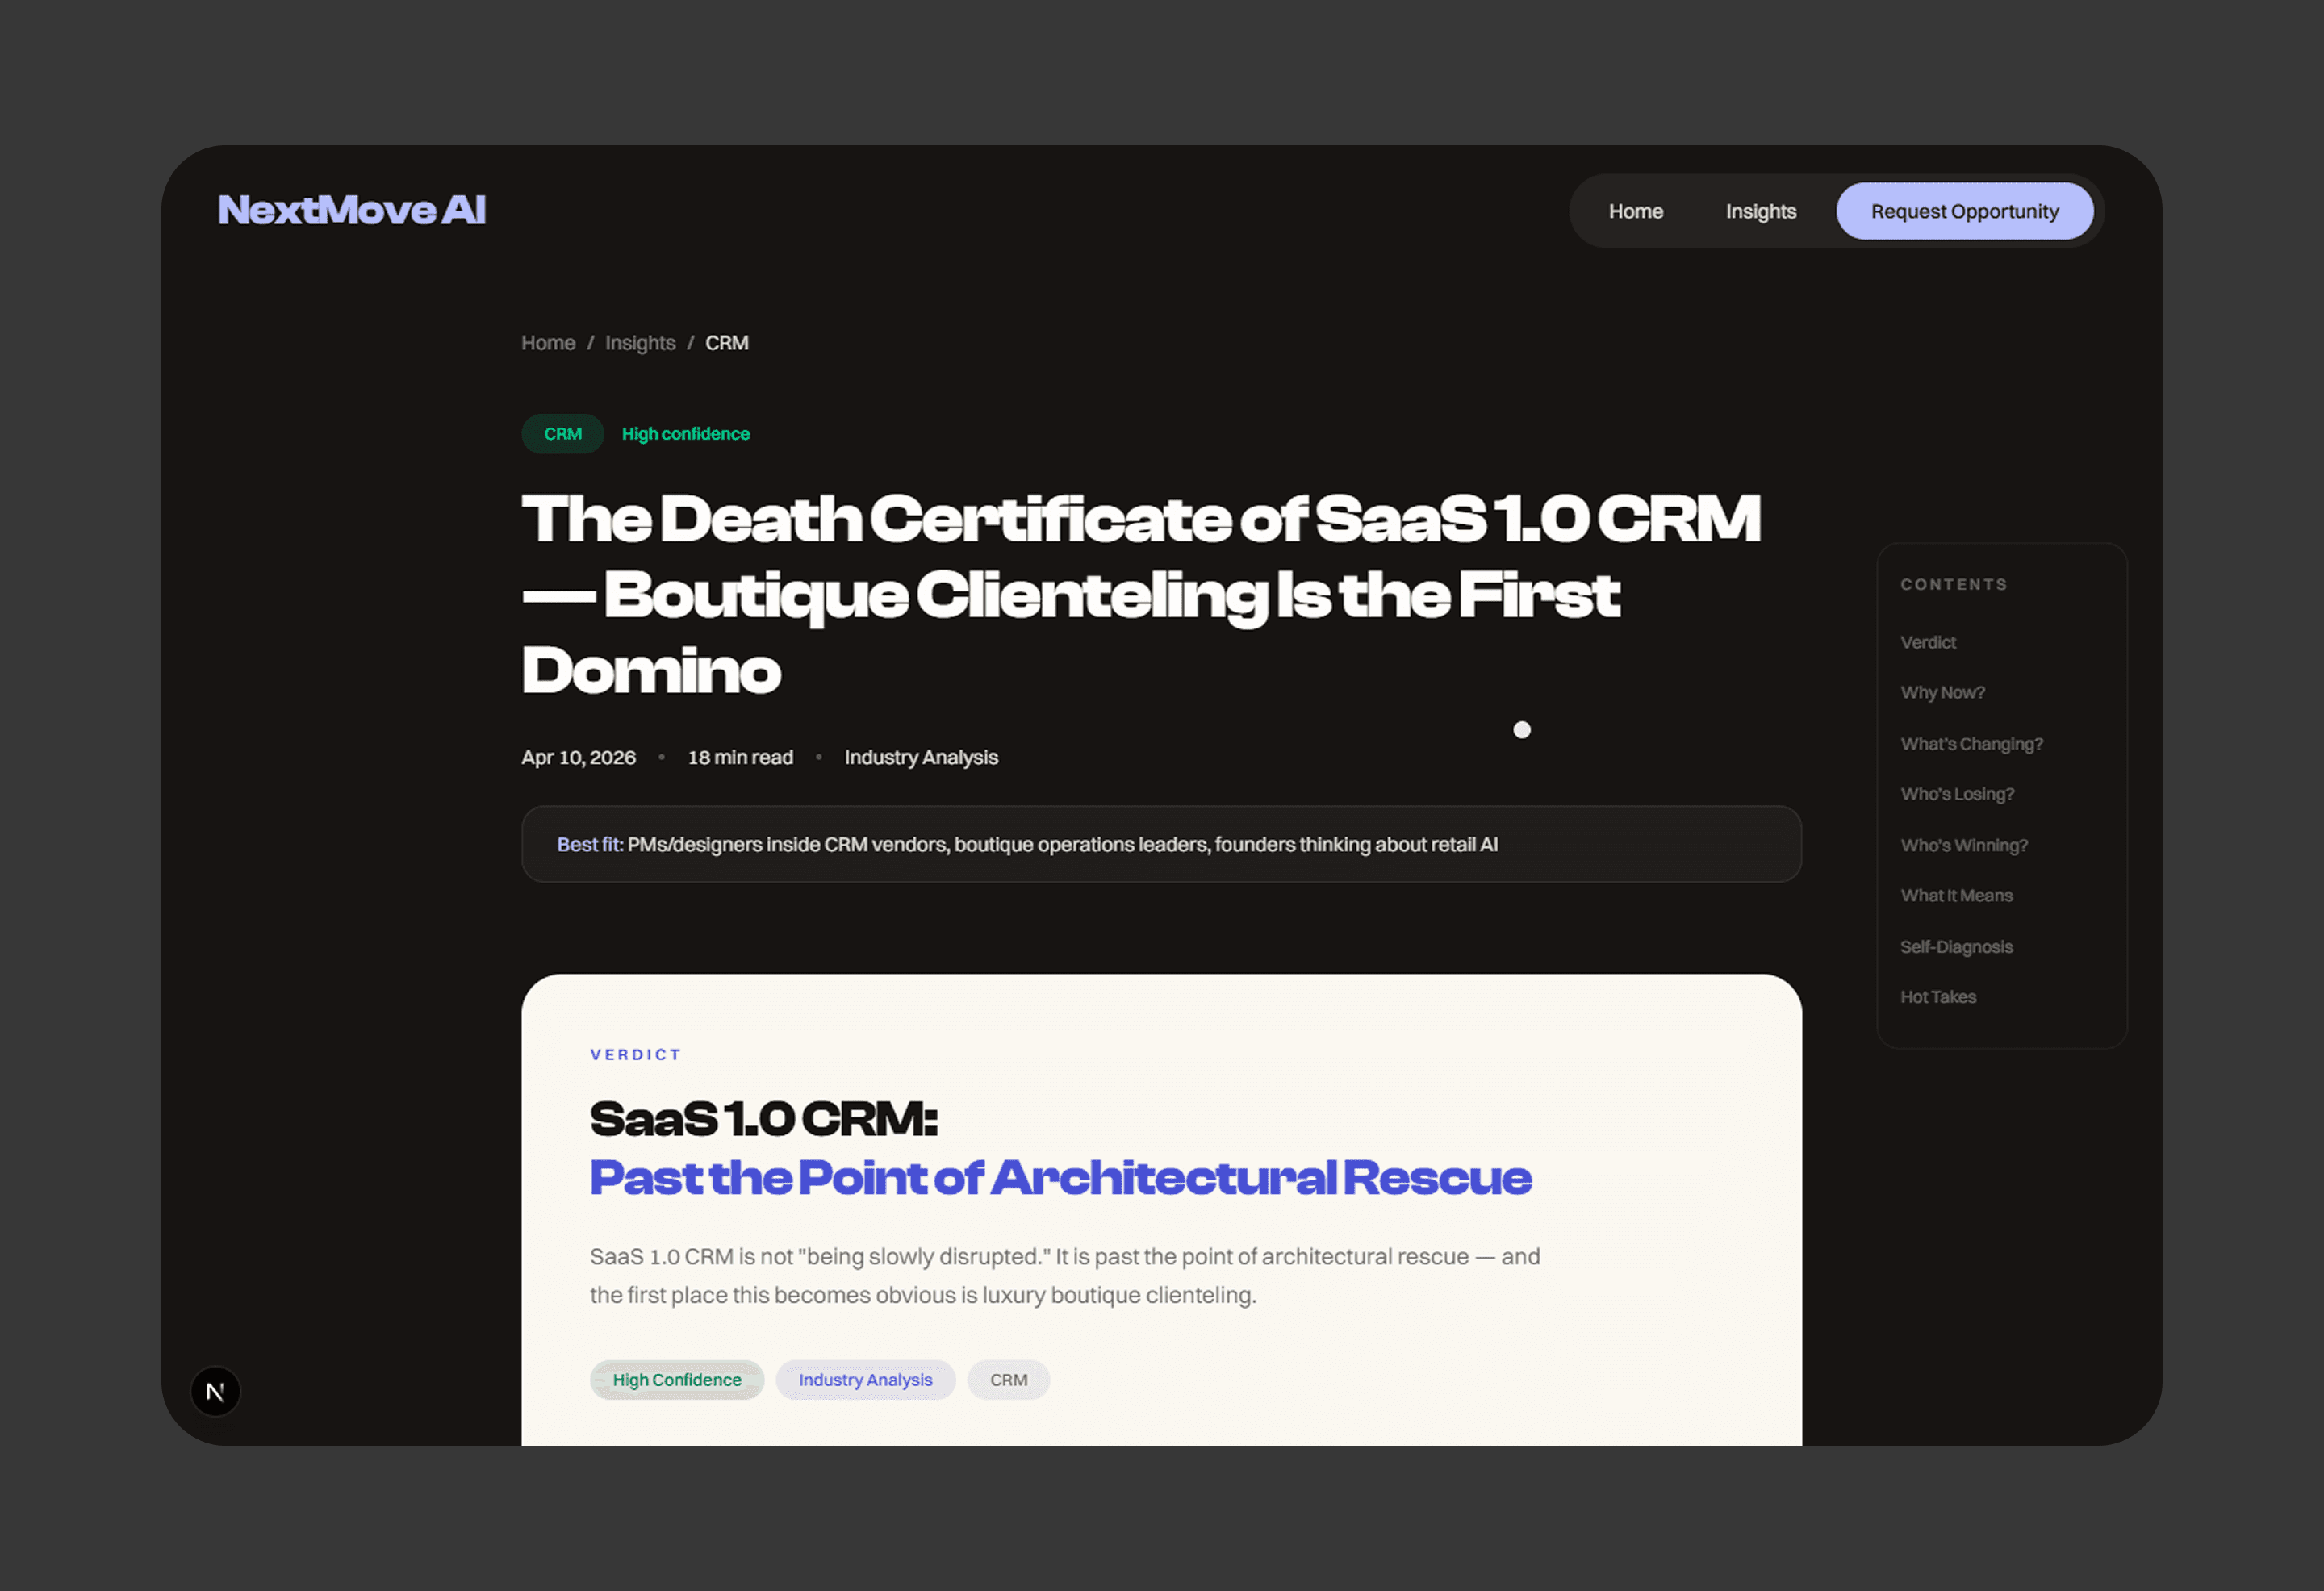
Task: Open the Insights nav item
Action: click(1761, 211)
